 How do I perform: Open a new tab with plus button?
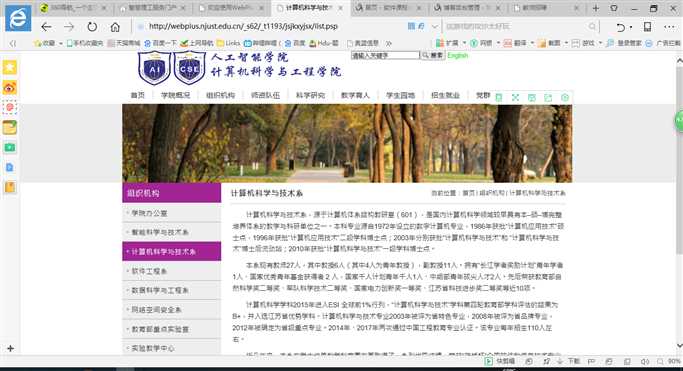596,8
